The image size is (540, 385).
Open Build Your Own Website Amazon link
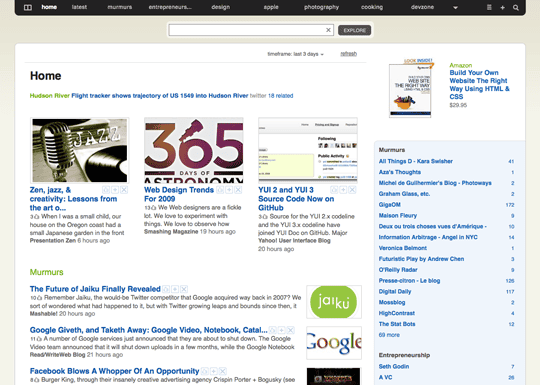click(479, 85)
